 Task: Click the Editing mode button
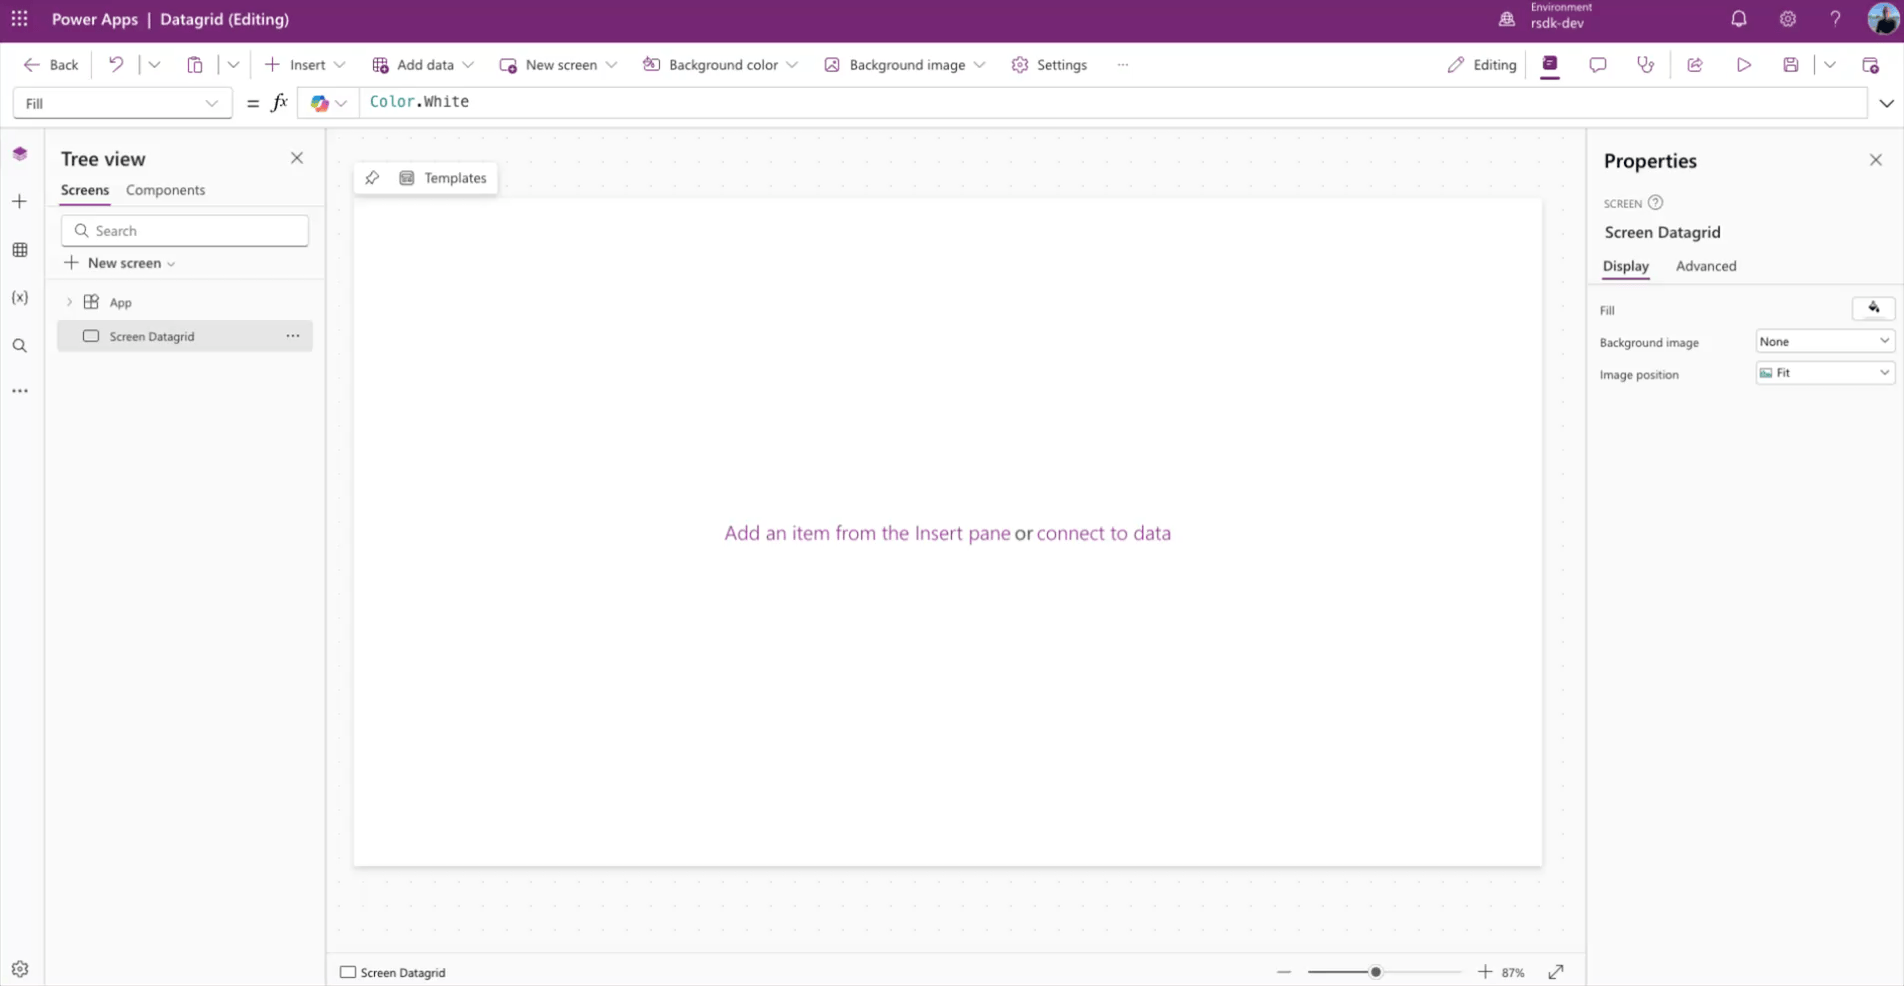[1481, 65]
